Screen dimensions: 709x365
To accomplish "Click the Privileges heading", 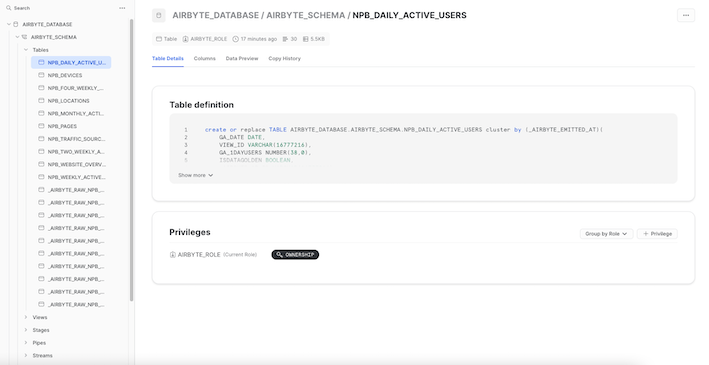I will pos(190,232).
